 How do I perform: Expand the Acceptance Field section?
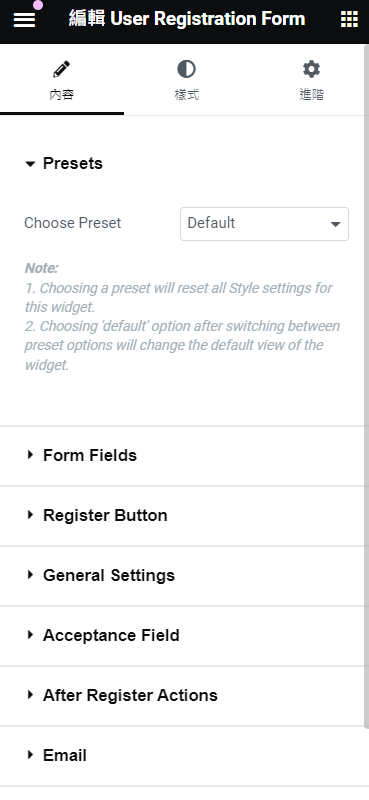click(183, 635)
